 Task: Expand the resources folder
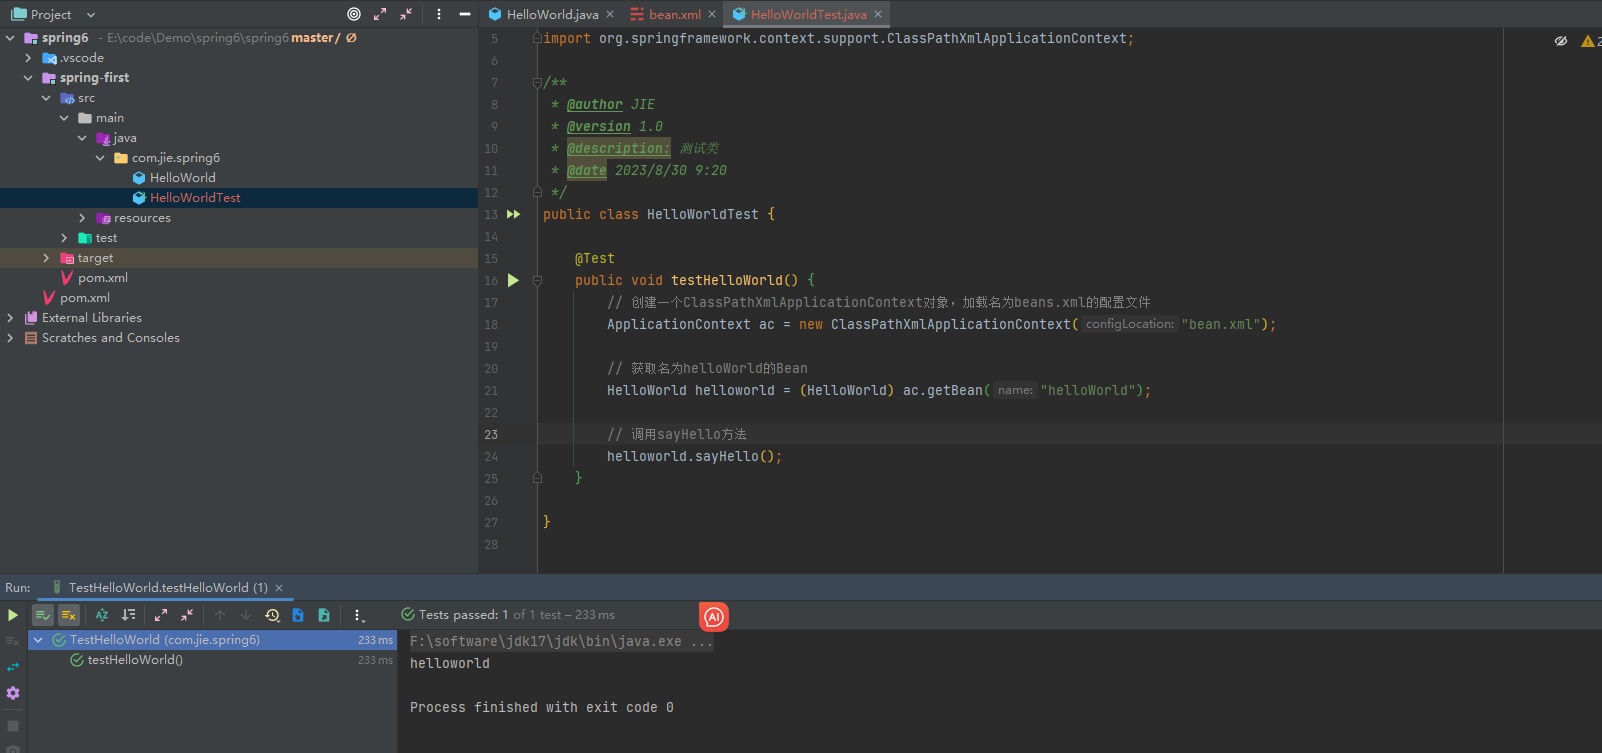82,218
